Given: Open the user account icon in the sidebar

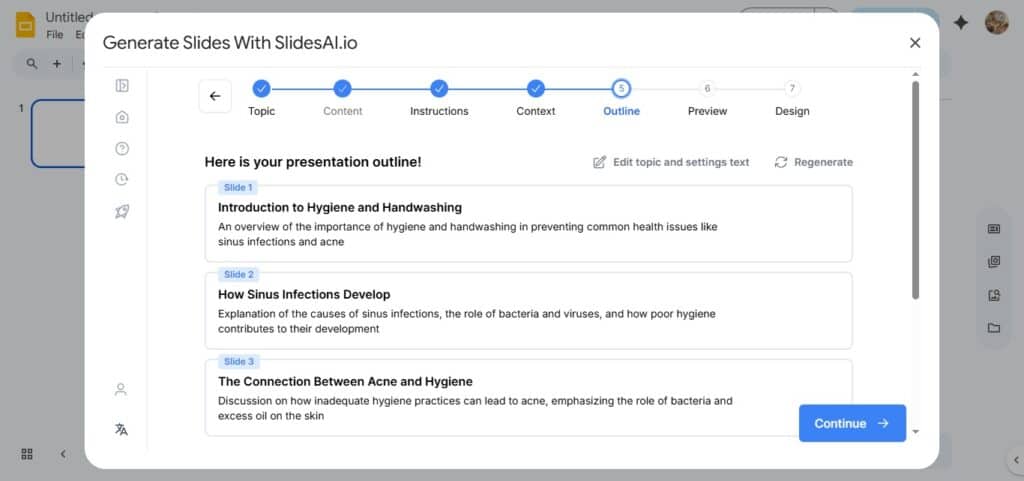Looking at the screenshot, I should click(121, 389).
